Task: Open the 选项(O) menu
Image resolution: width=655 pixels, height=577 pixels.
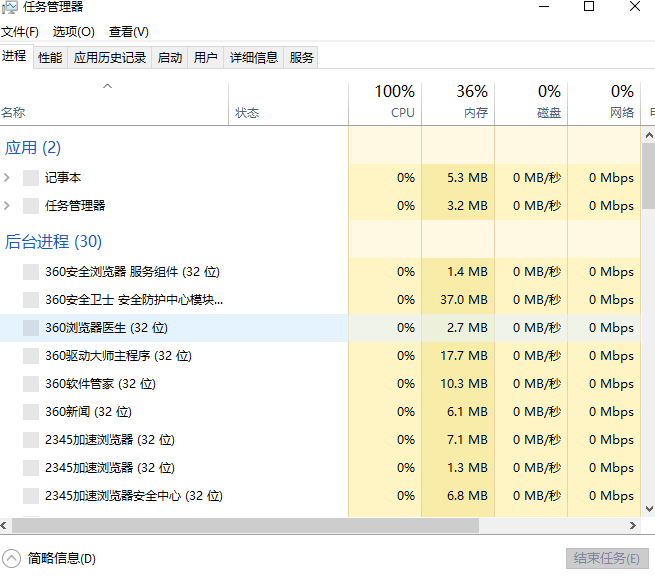Action: pos(74,32)
